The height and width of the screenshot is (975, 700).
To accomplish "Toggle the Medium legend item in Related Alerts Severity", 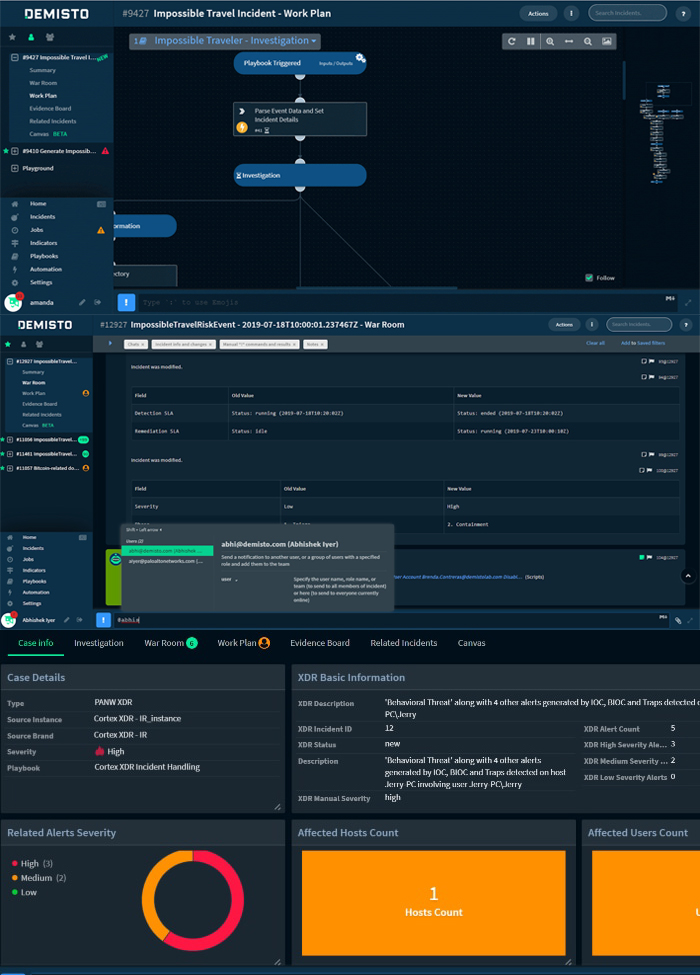I will point(39,878).
